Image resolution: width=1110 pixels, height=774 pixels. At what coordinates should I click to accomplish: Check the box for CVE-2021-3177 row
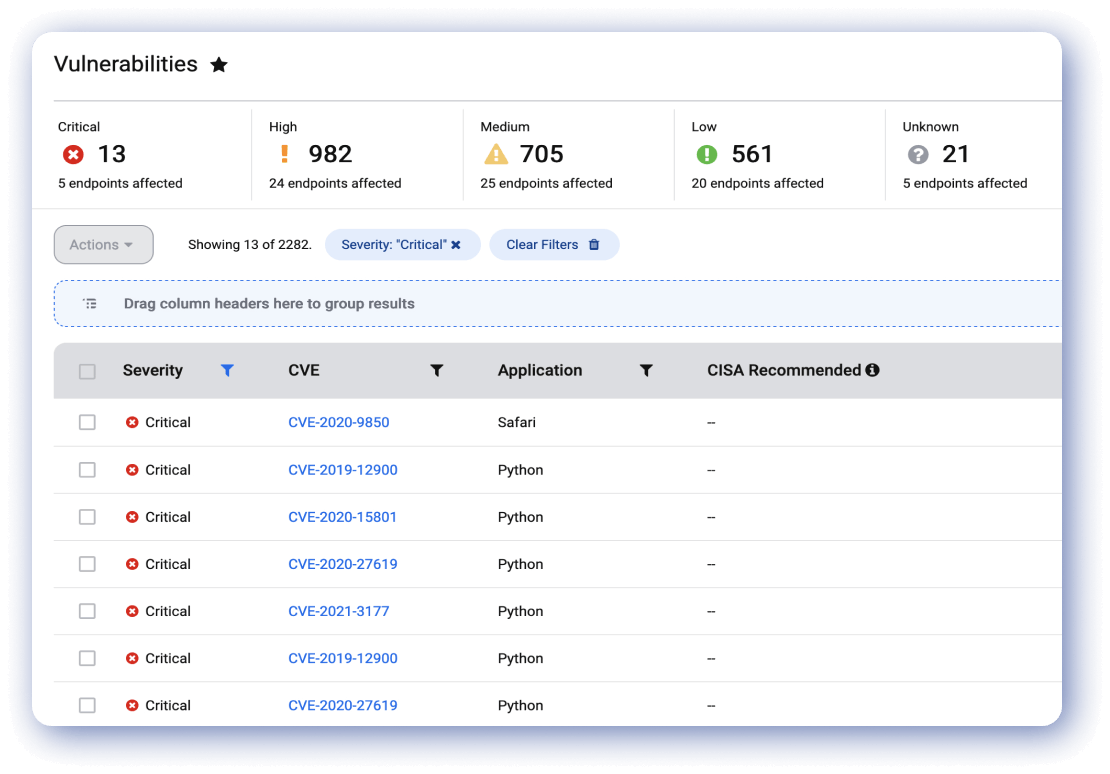pos(87,612)
